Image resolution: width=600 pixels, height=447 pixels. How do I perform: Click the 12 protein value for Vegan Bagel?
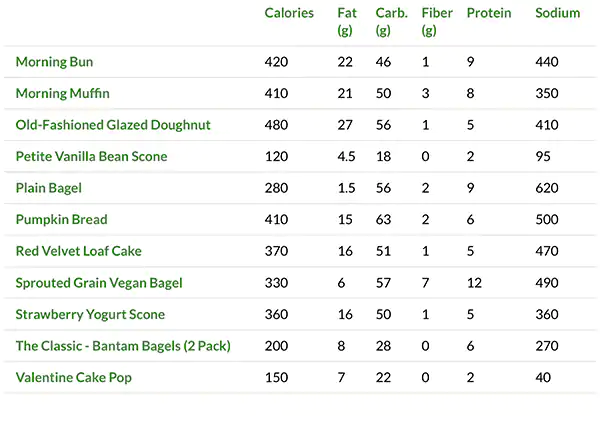(x=473, y=283)
